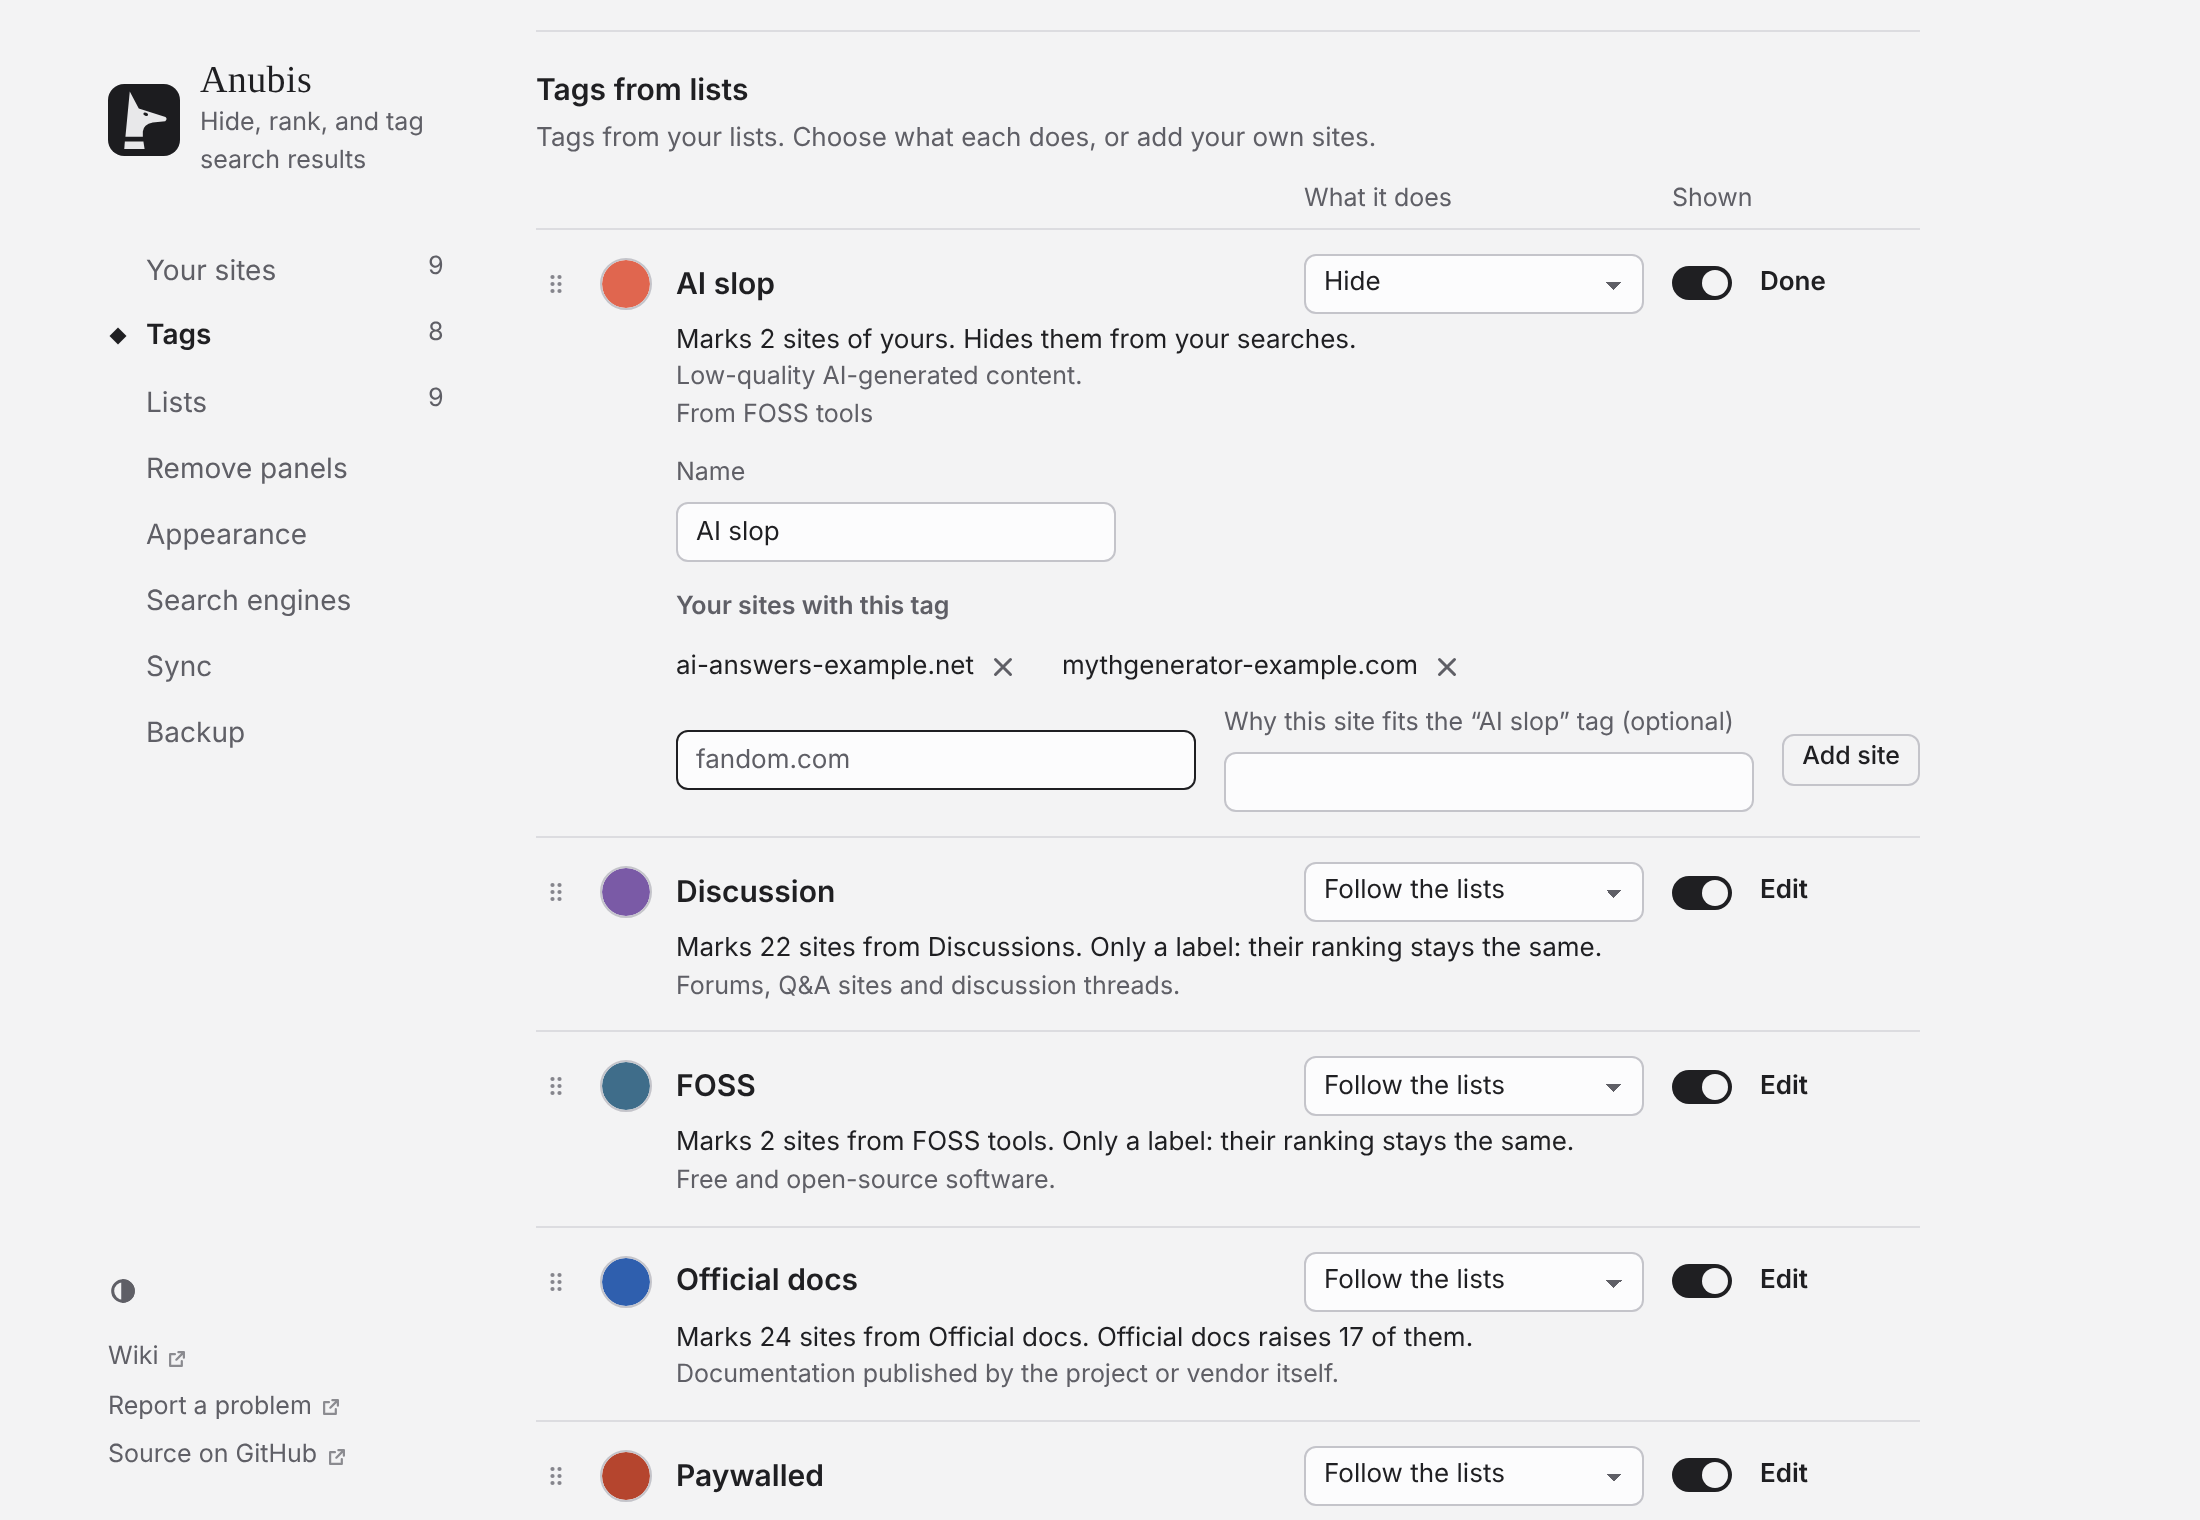Click Done to finish editing AI slop
Screen dimensions: 2200x1520
(1792, 282)
